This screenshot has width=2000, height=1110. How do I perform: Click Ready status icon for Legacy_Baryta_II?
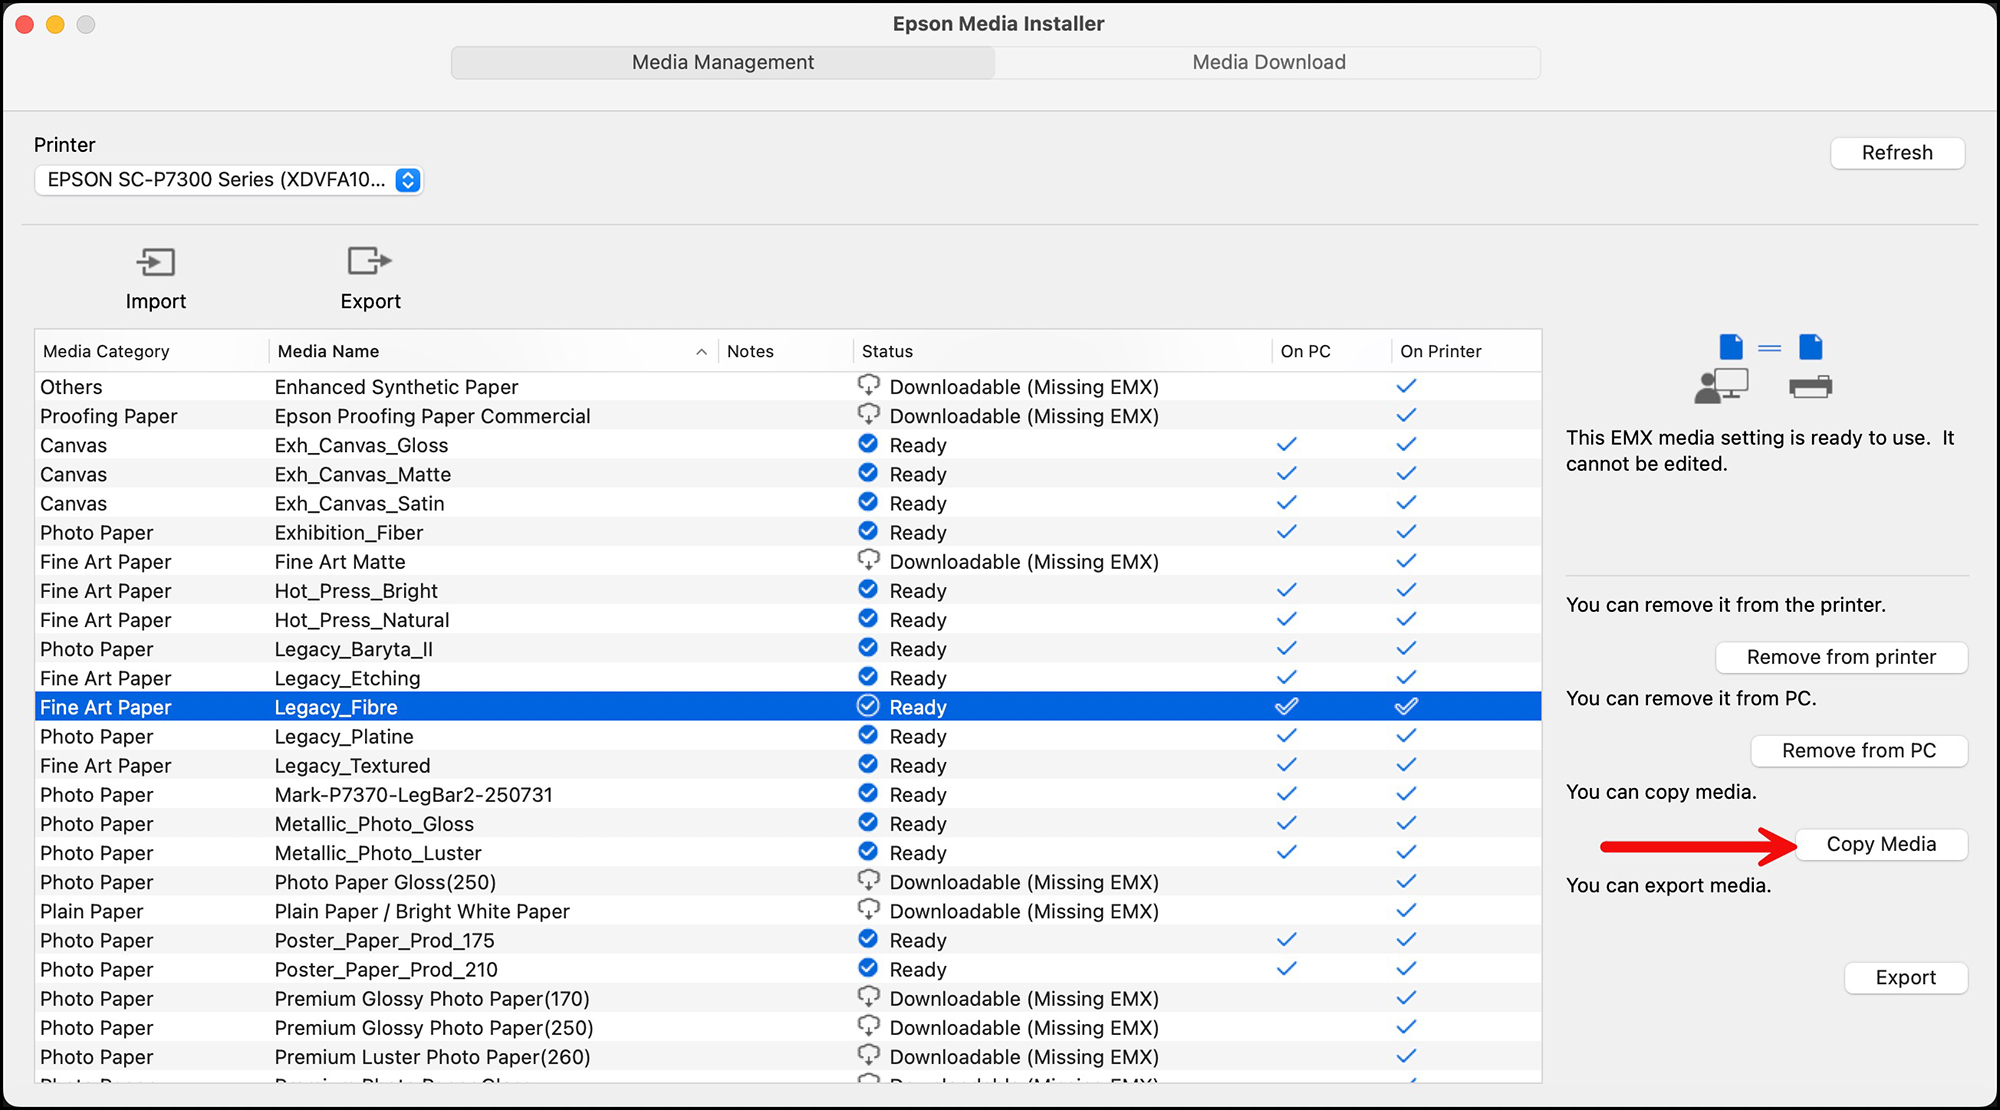pyautogui.click(x=868, y=647)
